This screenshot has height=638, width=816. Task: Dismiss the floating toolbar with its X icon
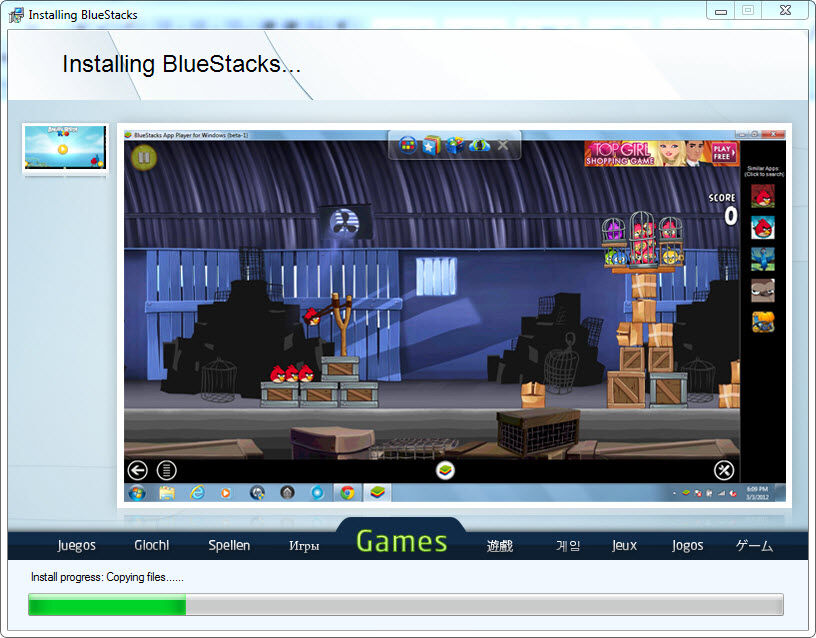[x=503, y=145]
